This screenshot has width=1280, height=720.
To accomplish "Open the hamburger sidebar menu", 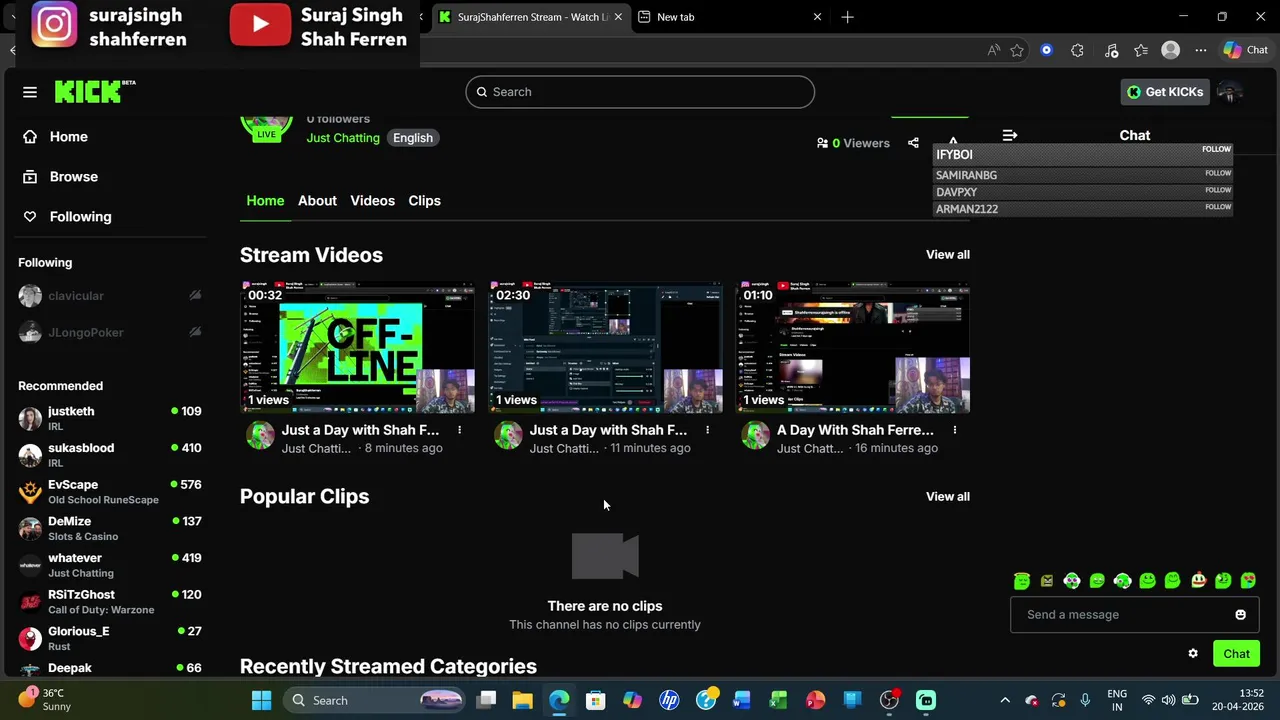I will pyautogui.click(x=30, y=92).
